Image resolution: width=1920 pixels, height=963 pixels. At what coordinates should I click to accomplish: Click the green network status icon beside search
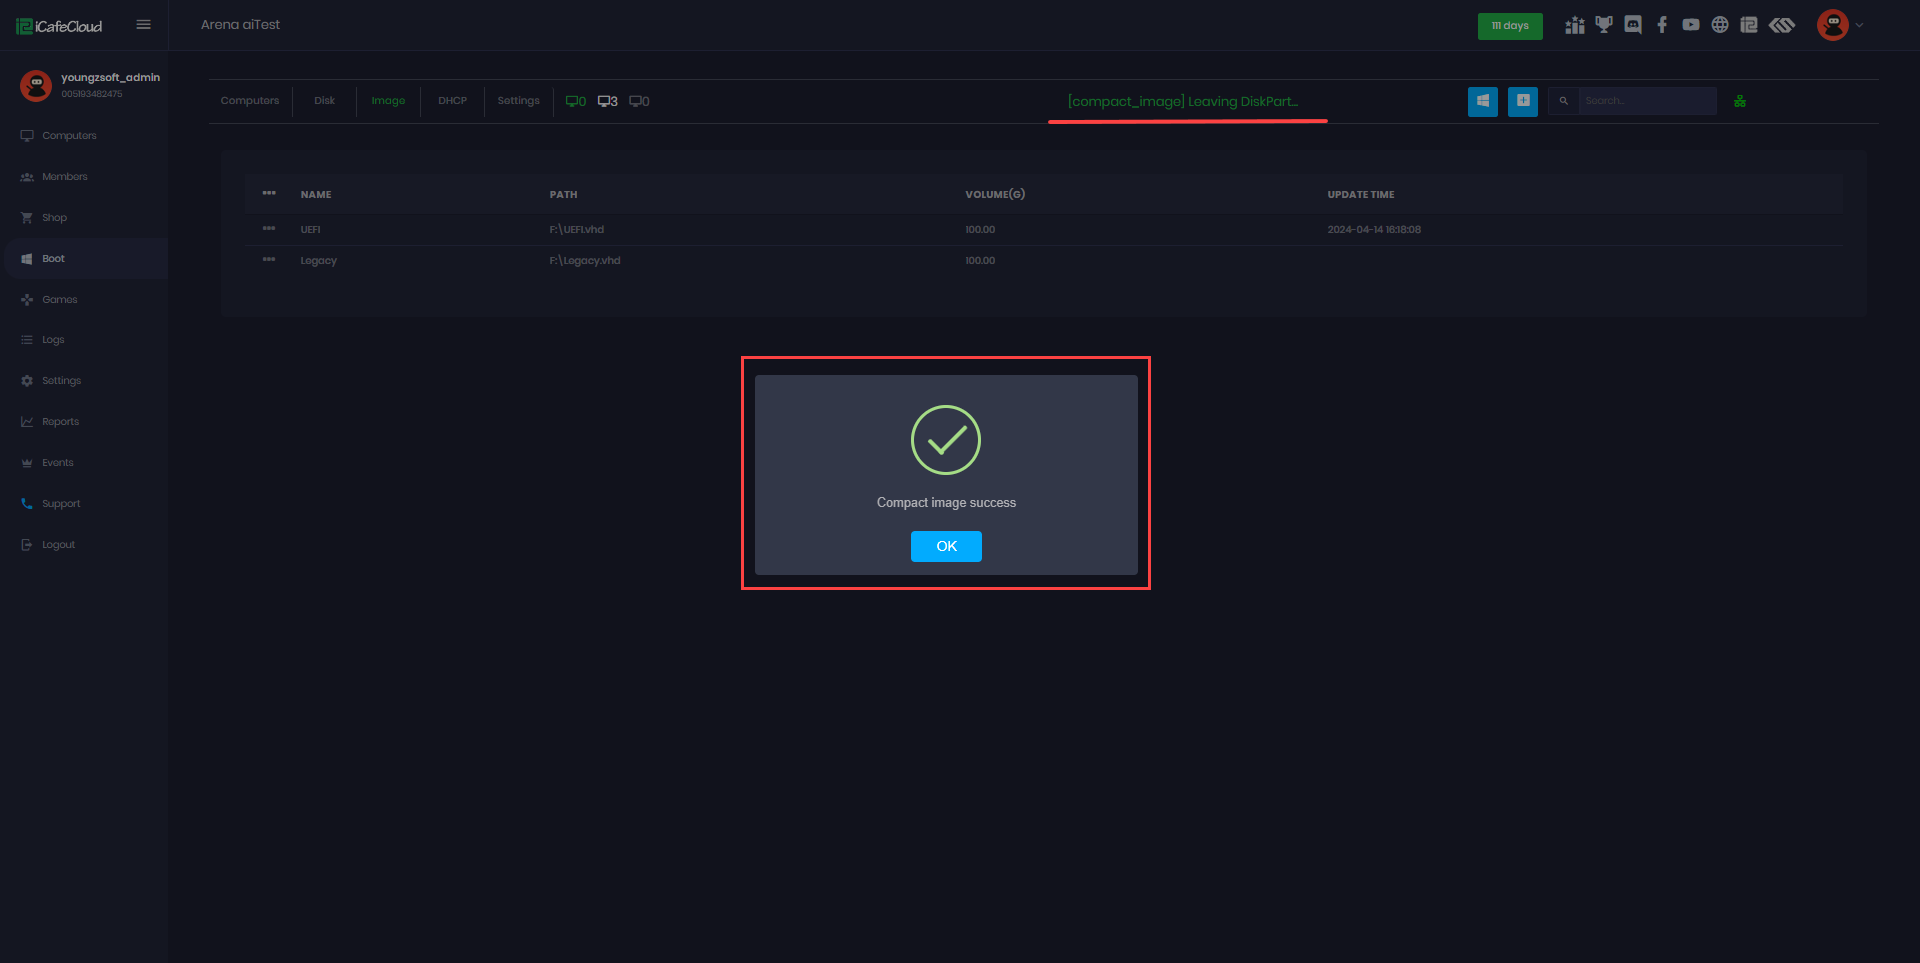1740,100
